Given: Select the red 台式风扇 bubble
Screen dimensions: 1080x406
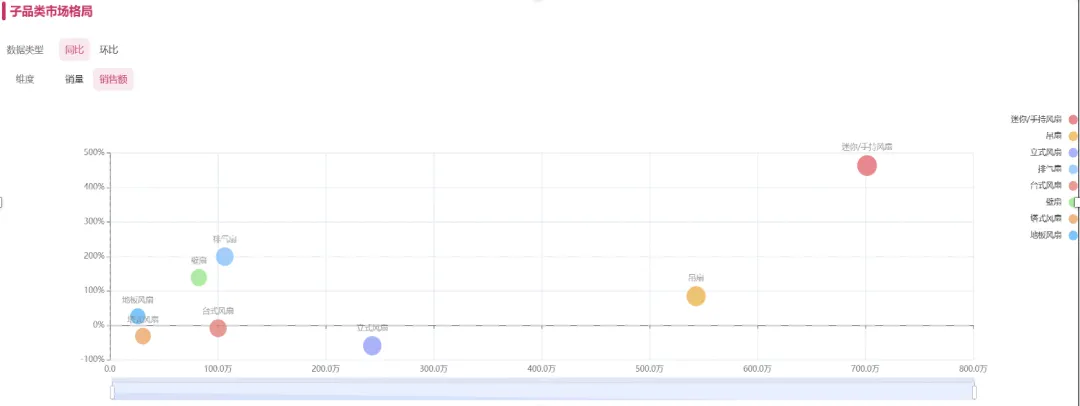Looking at the screenshot, I should point(218,328).
